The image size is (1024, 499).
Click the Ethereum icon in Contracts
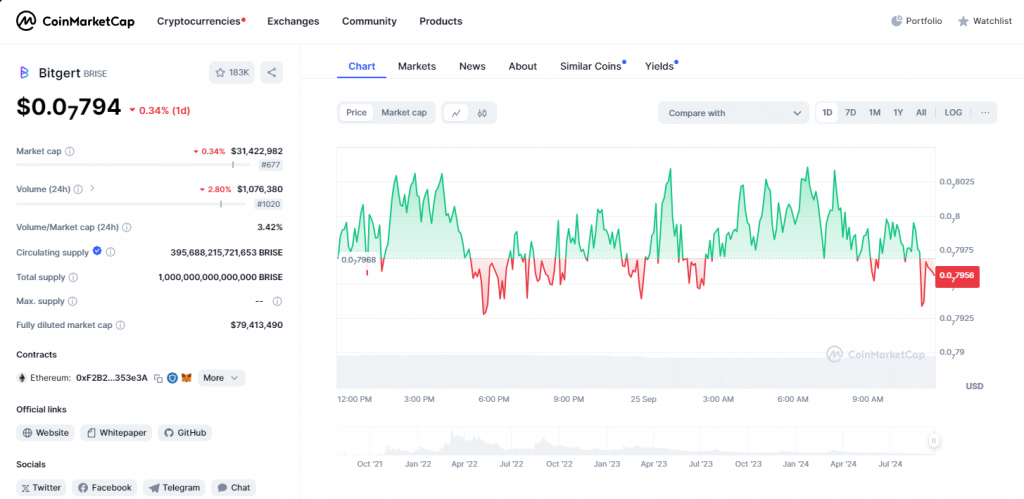(x=22, y=378)
